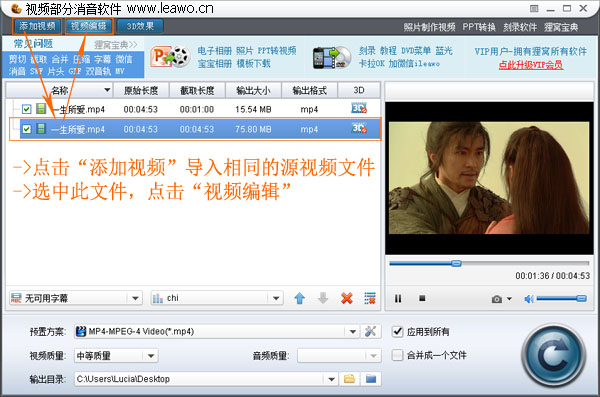Open the 预置方案 MP4-MPEG-4 Video dropdown

(217, 331)
